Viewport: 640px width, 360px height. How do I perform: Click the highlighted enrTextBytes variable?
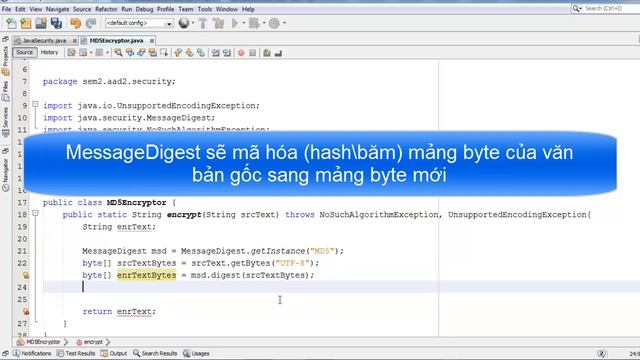(x=147, y=275)
